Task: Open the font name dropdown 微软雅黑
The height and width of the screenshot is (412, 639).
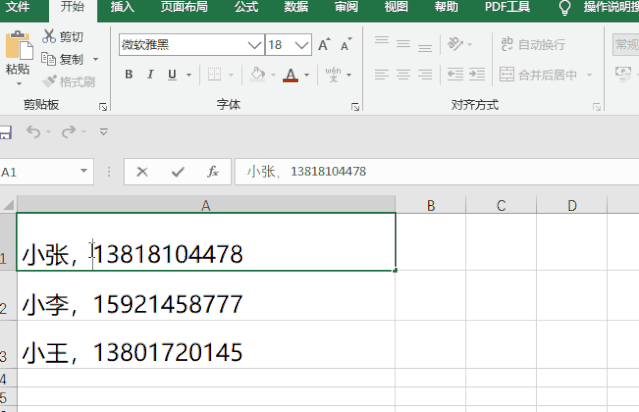Action: click(254, 45)
